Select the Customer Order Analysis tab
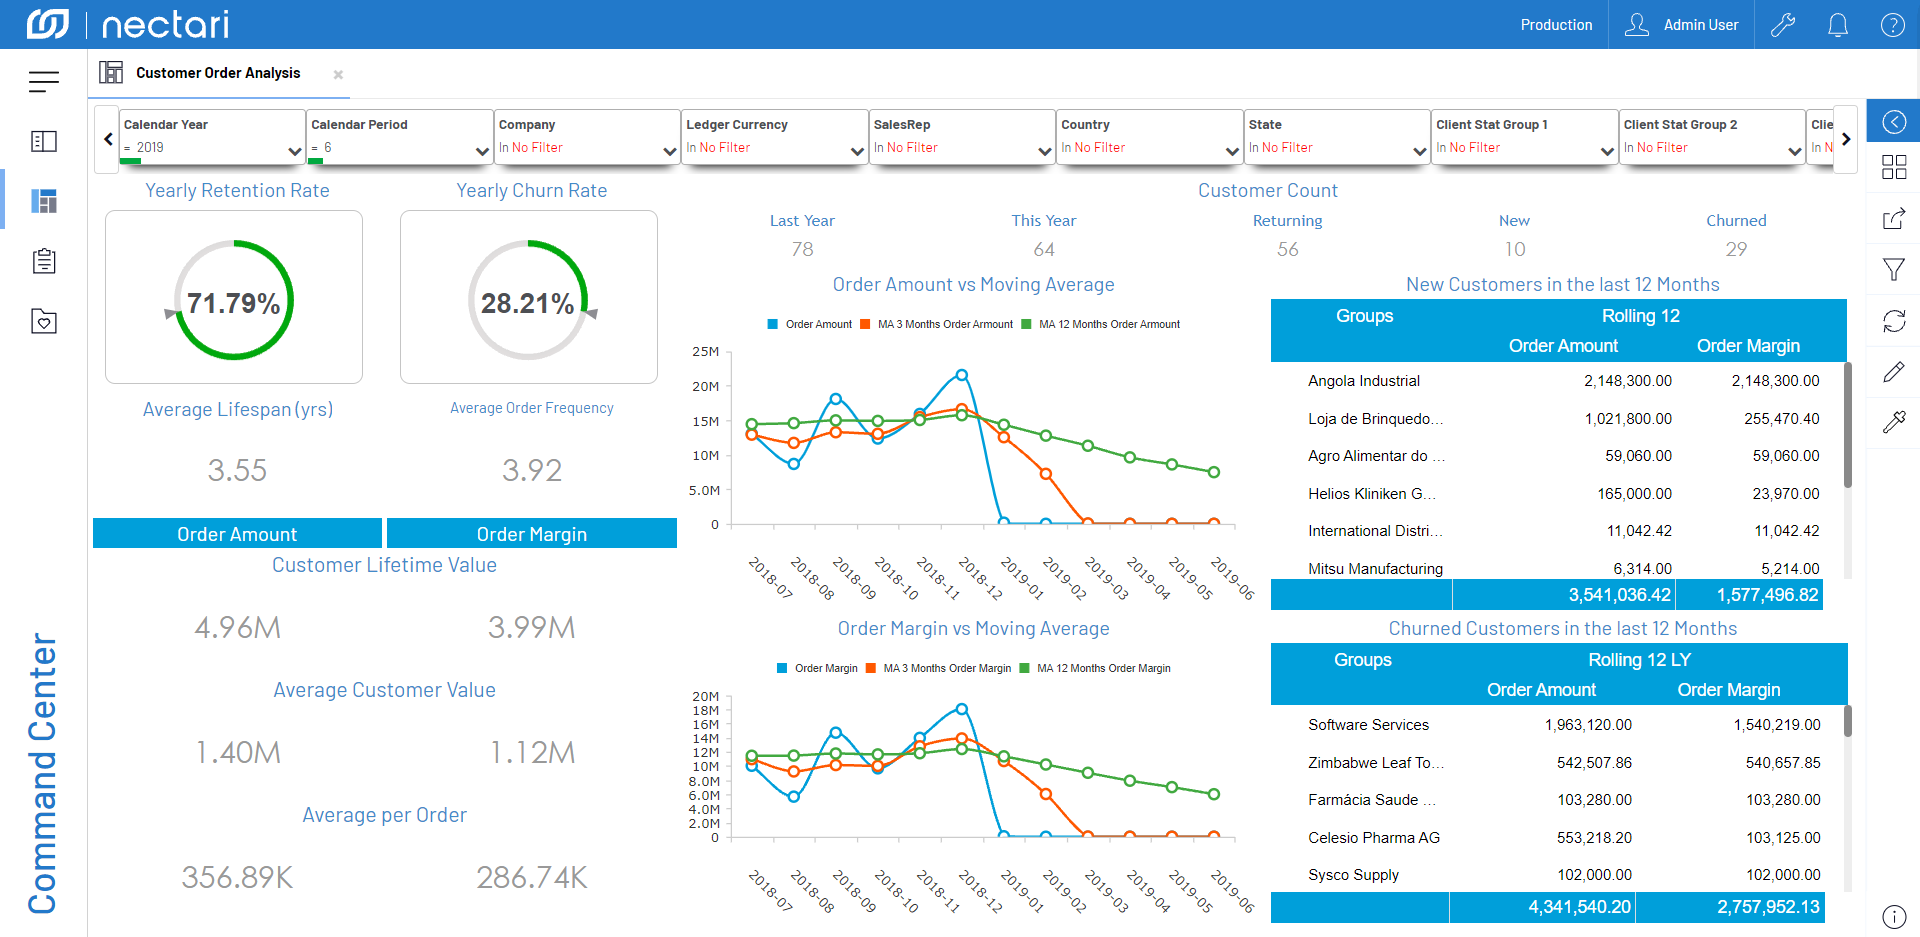This screenshot has width=1920, height=937. [x=217, y=73]
